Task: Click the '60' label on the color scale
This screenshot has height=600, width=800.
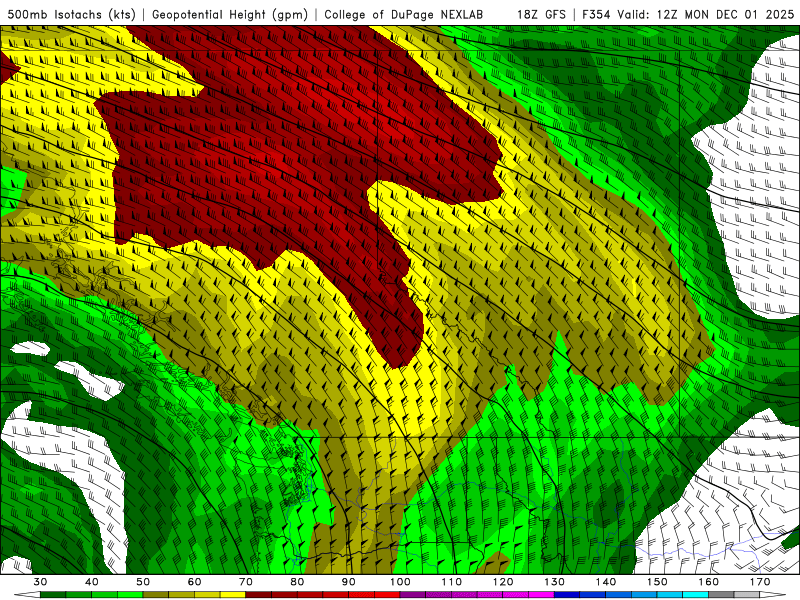Action: coord(194,582)
